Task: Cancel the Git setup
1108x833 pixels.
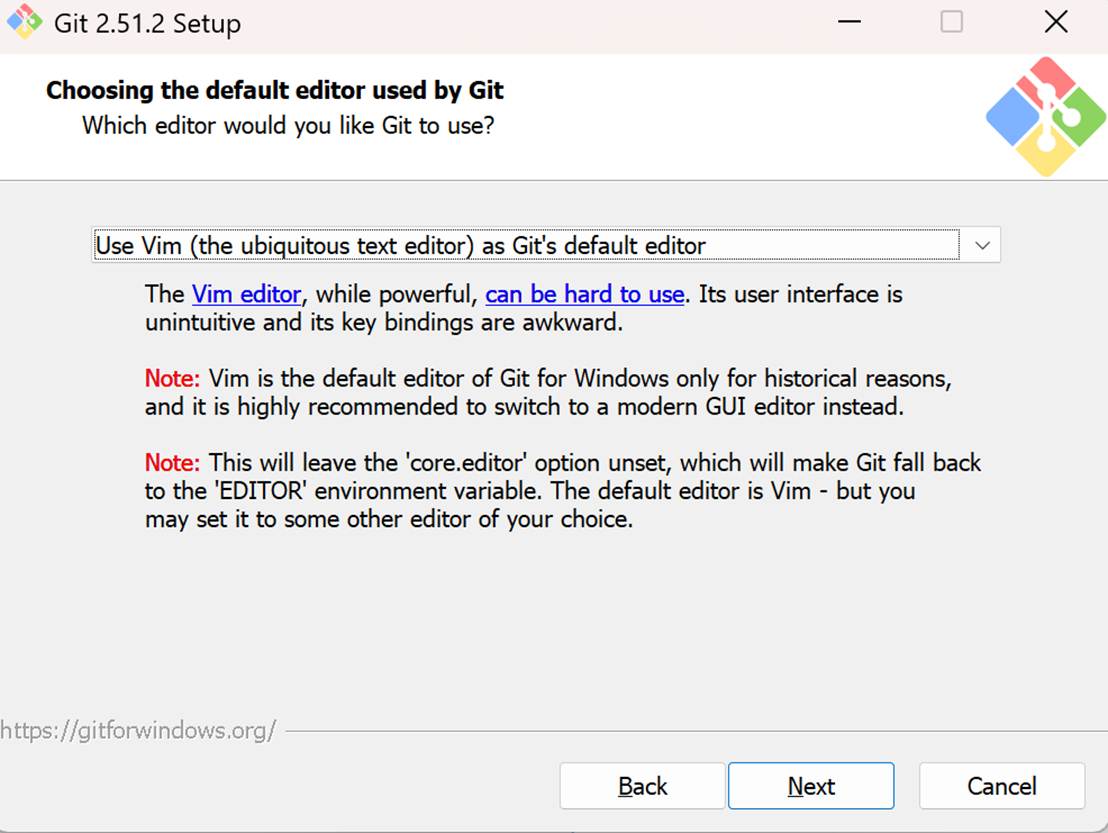Action: point(1001,786)
